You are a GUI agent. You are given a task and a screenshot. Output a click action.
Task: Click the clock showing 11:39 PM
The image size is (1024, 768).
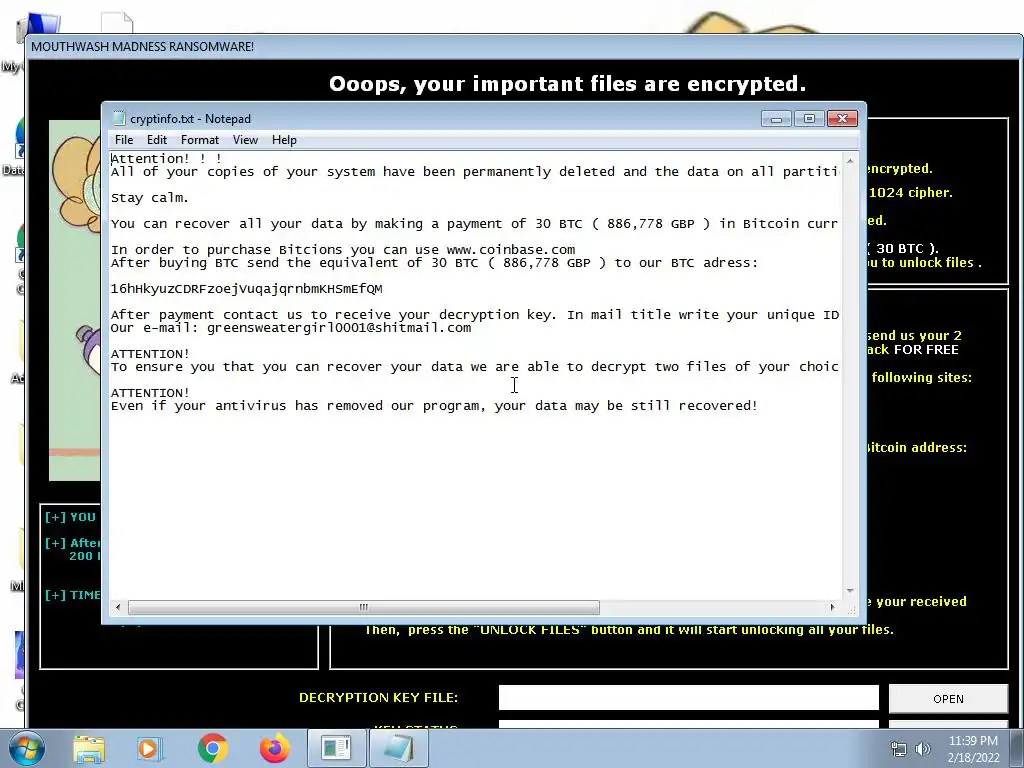[973, 741]
